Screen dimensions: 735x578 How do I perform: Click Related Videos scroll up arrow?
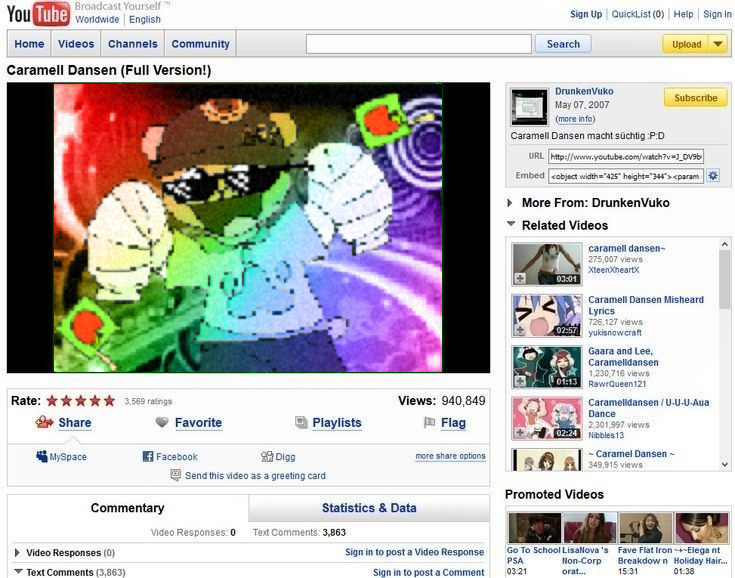[x=724, y=244]
